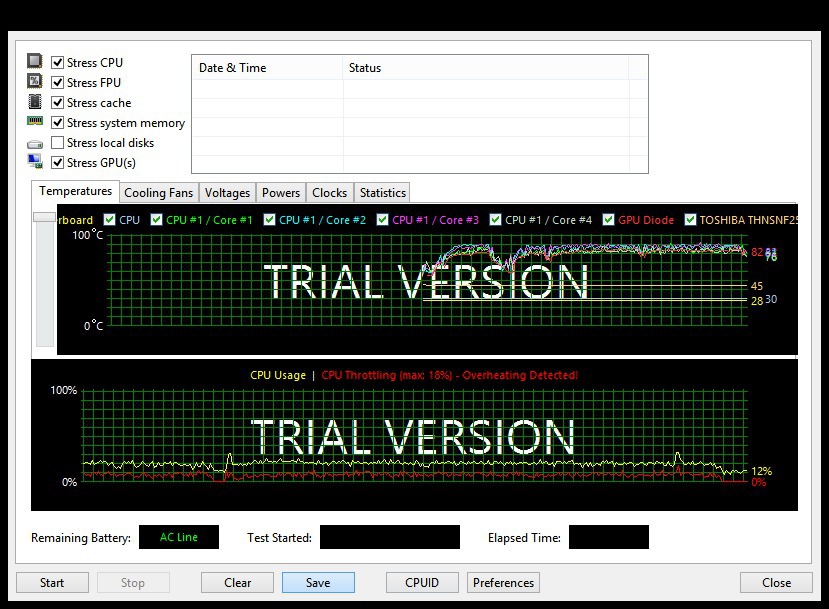Screen dimensions: 829x609
Task: Toggle CPU #1 / Core #4 graph checkbox
Action: [495, 219]
